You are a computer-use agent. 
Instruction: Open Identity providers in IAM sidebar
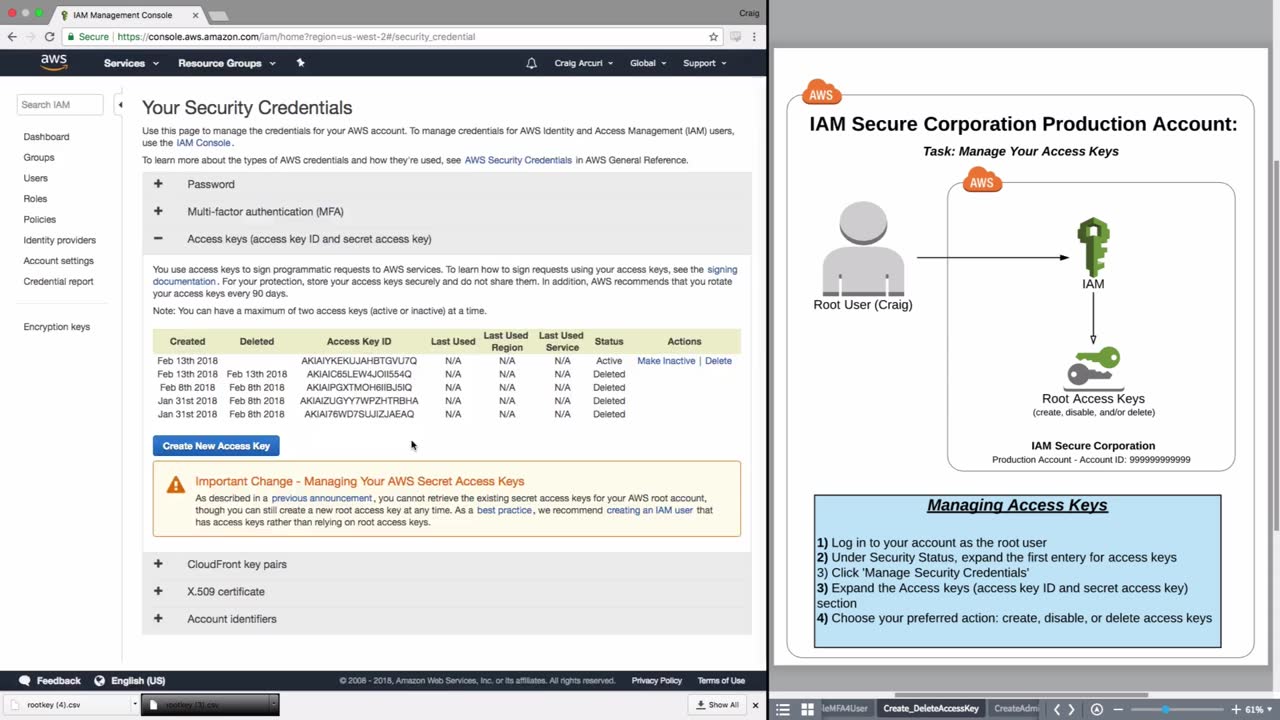tap(60, 240)
